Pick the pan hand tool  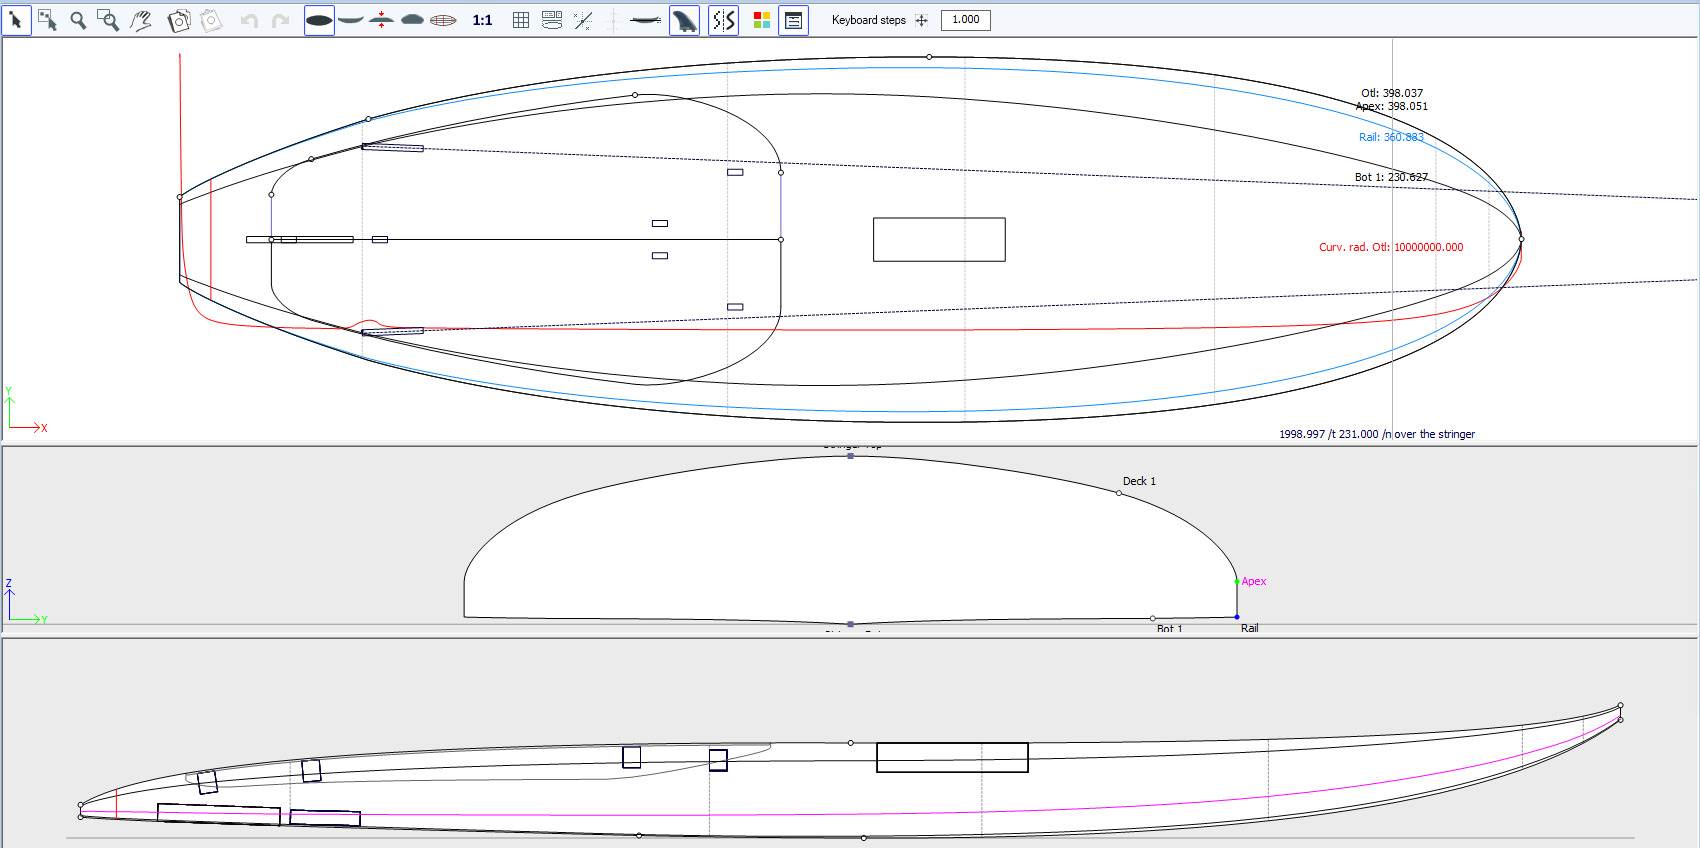(141, 20)
